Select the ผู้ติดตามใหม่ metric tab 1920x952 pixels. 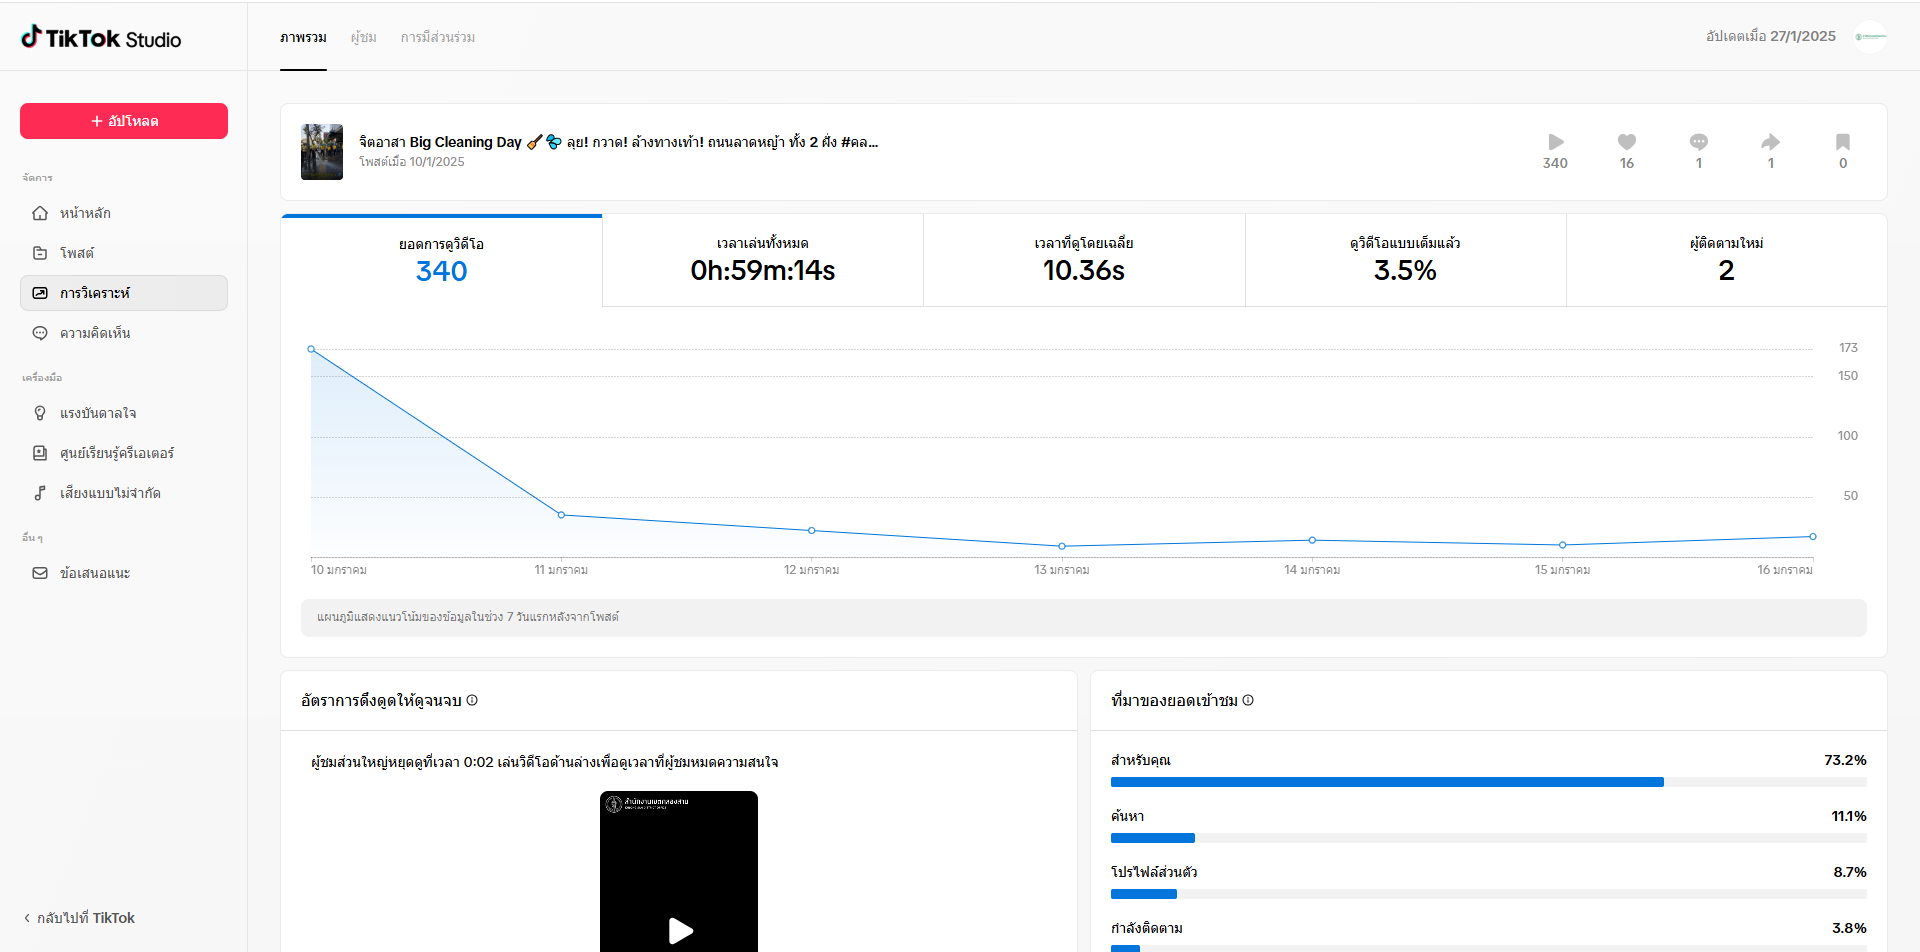click(1726, 260)
